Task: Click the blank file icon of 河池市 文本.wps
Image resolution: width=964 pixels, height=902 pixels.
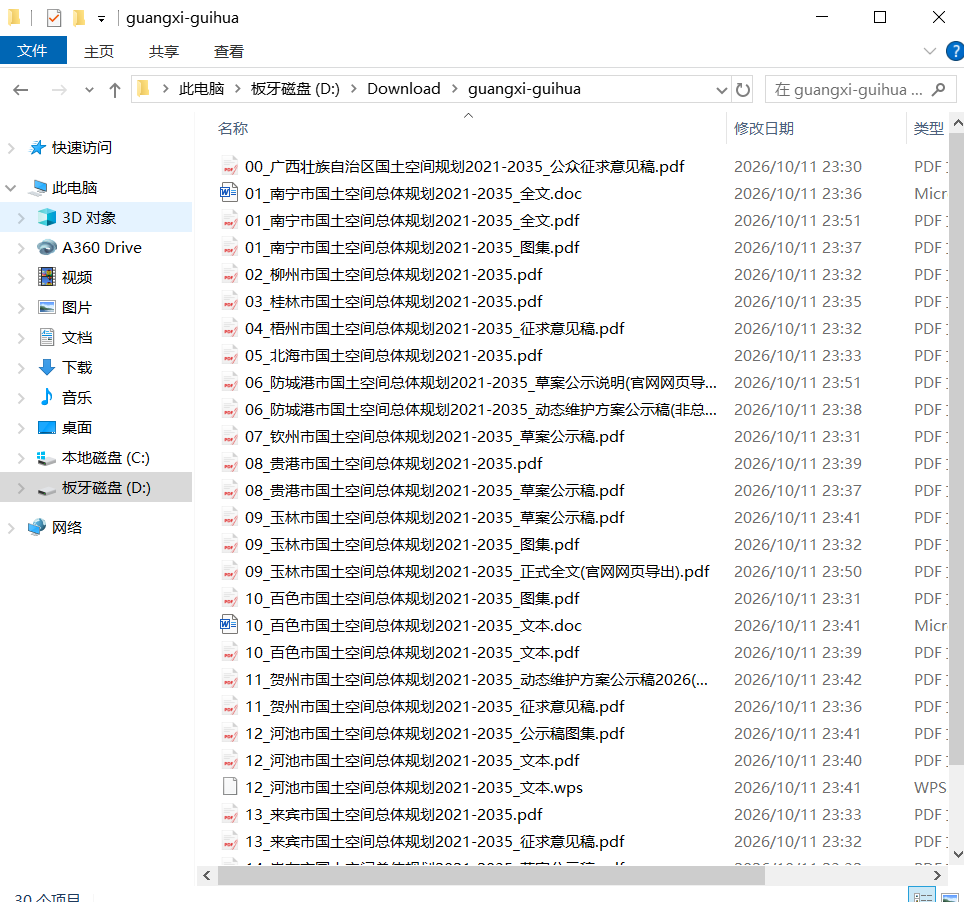Action: click(230, 787)
